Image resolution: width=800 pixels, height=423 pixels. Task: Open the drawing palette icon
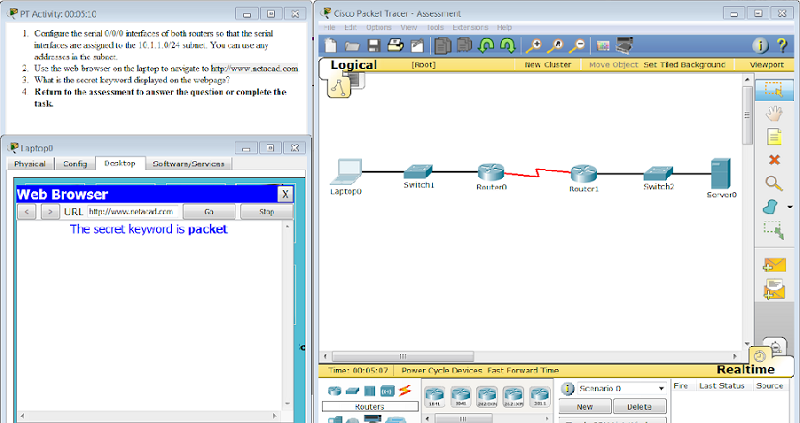(603, 46)
